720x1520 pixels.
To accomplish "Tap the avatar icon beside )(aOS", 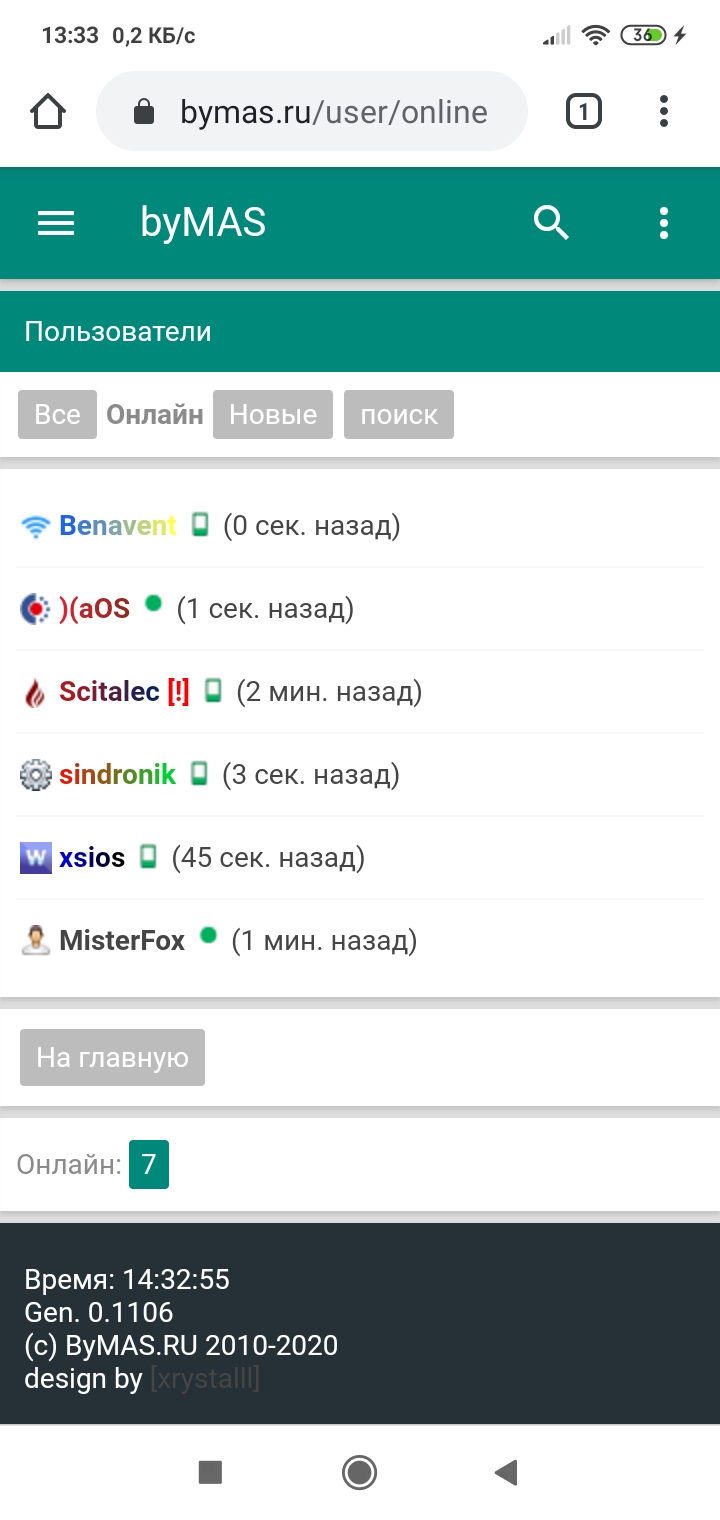I will click(35, 608).
